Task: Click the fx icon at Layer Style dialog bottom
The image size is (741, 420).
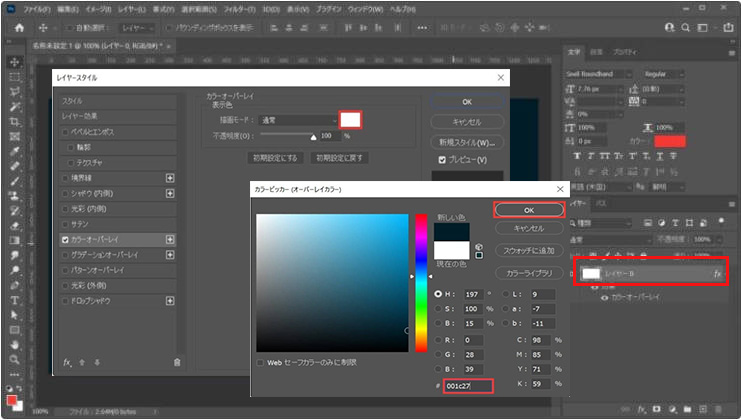Action: 67,362
